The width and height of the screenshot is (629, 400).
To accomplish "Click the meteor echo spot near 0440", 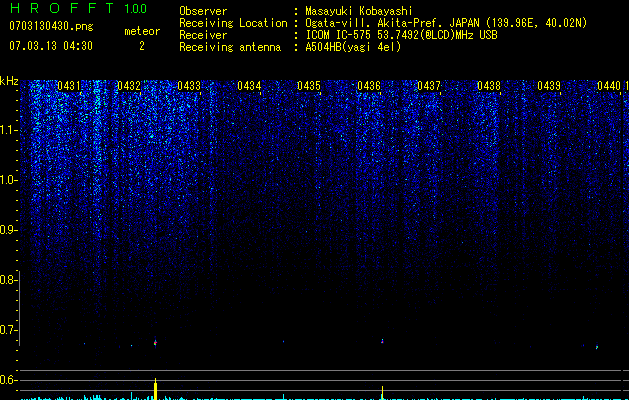I will click(597, 347).
